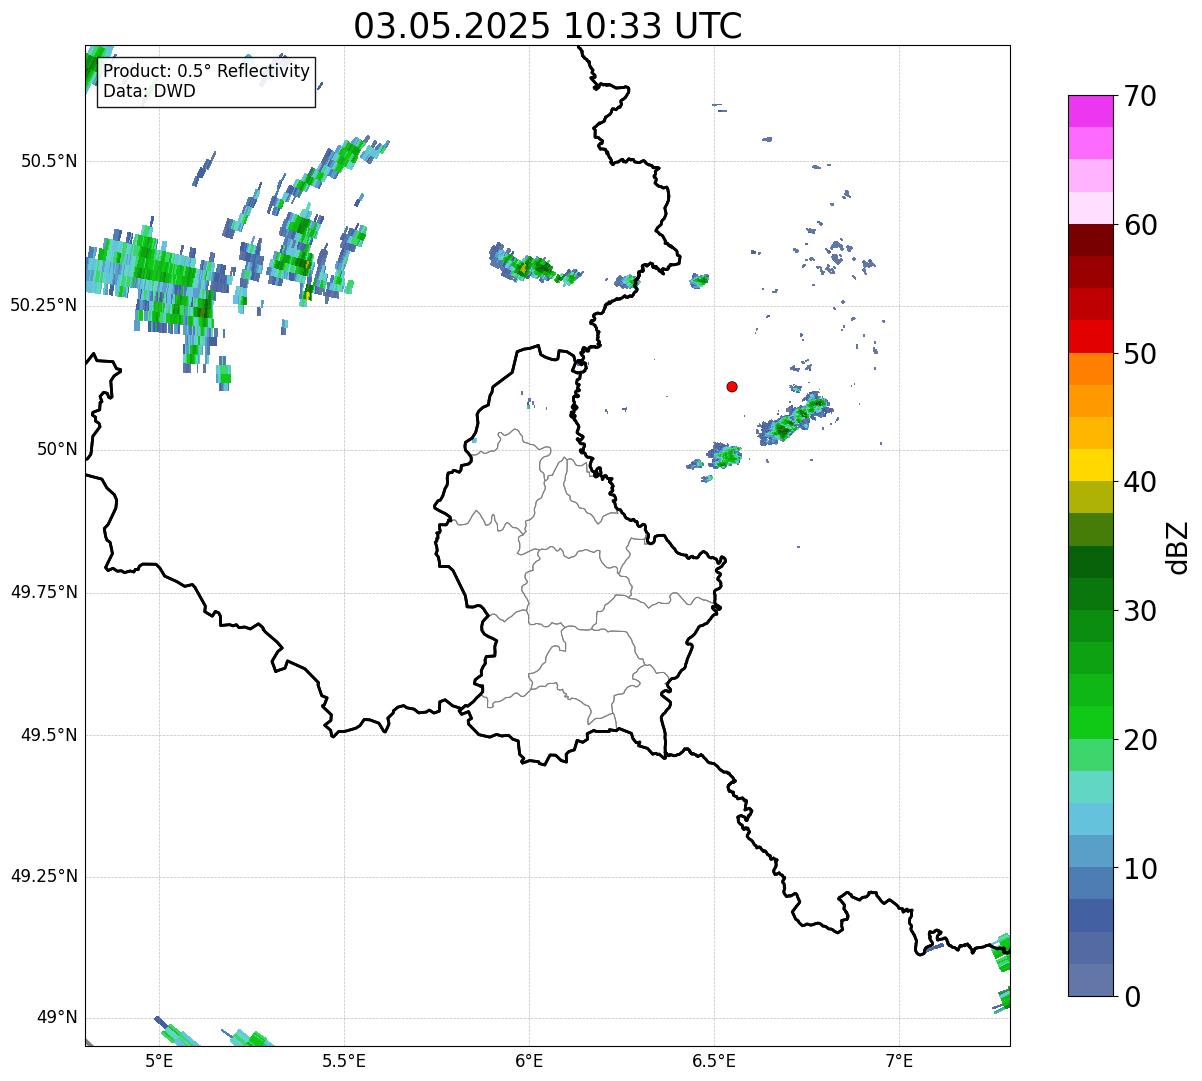Click the colorbar tick label '50'
The height and width of the screenshot is (1081, 1202).
point(1140,354)
